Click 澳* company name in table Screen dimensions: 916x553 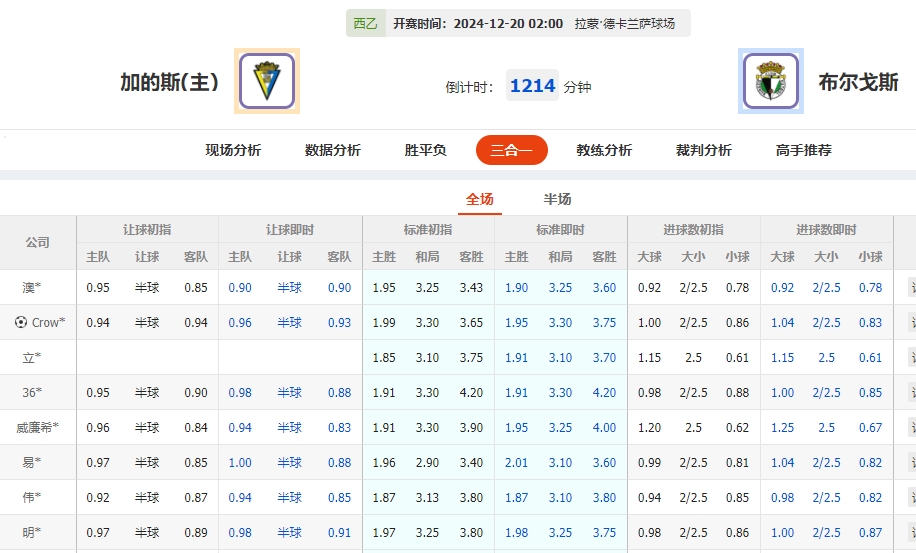[x=32, y=288]
